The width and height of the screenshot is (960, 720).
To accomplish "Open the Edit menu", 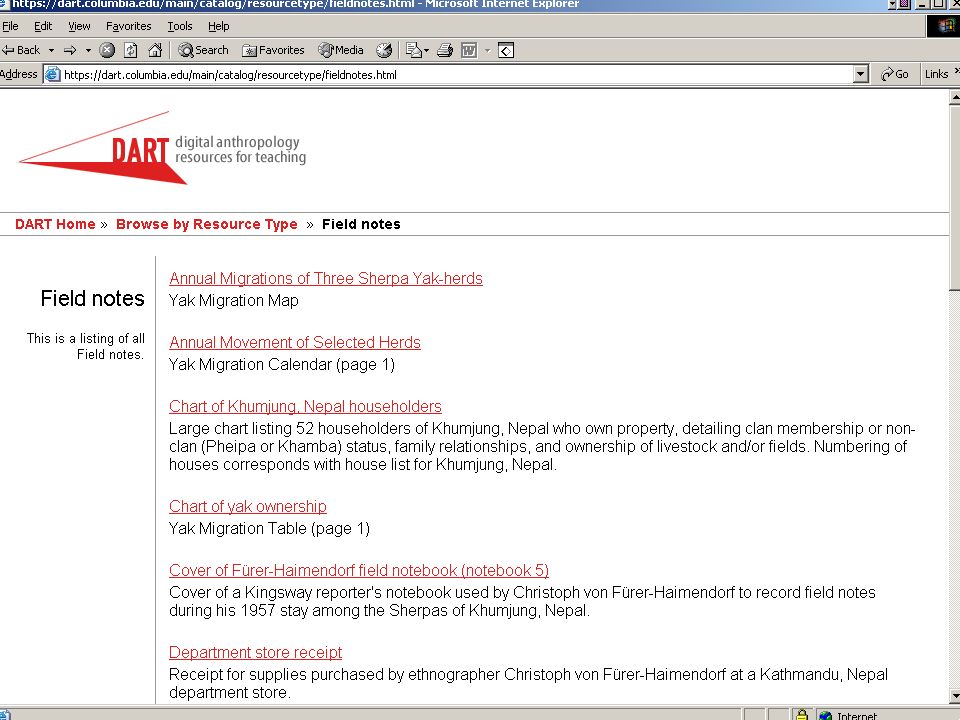I will coord(43,26).
